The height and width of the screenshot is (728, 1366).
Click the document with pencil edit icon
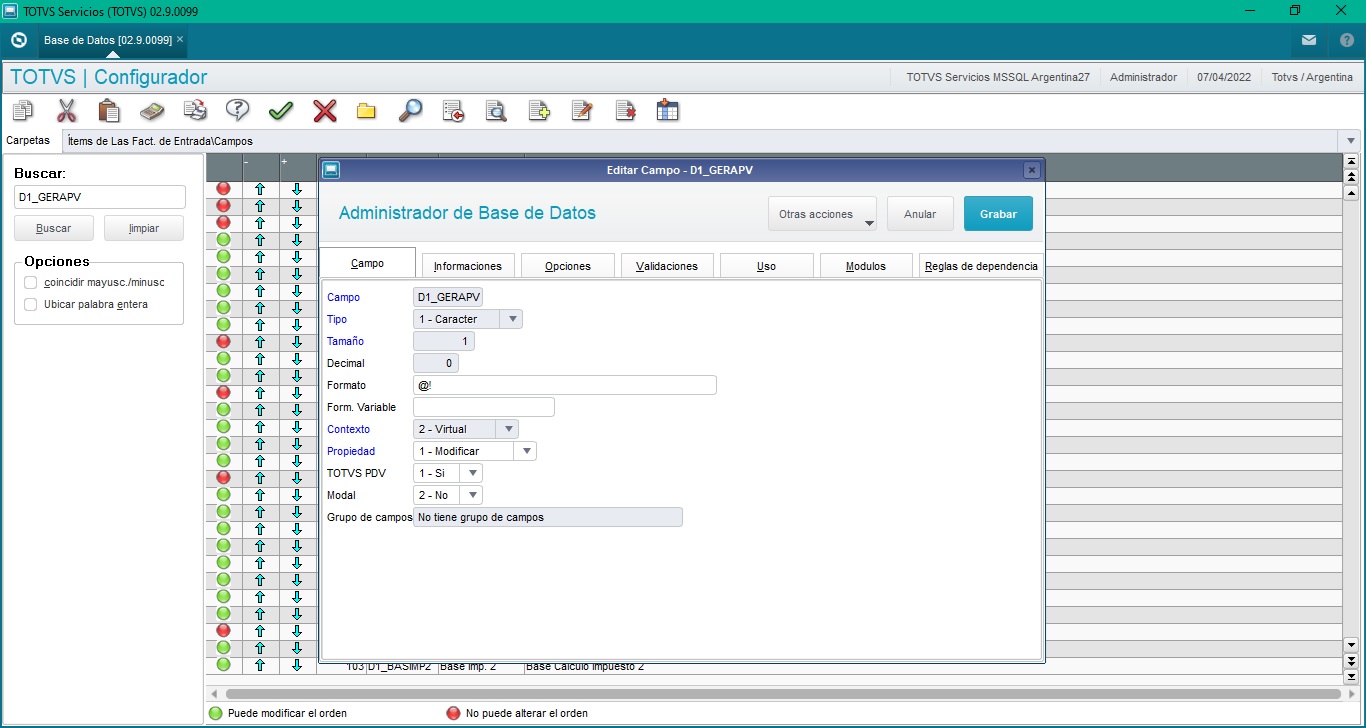(582, 110)
